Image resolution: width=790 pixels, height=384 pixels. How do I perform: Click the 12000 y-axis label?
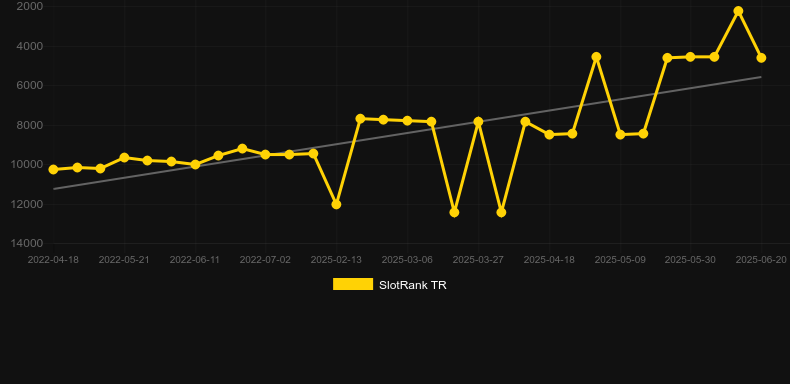click(27, 204)
